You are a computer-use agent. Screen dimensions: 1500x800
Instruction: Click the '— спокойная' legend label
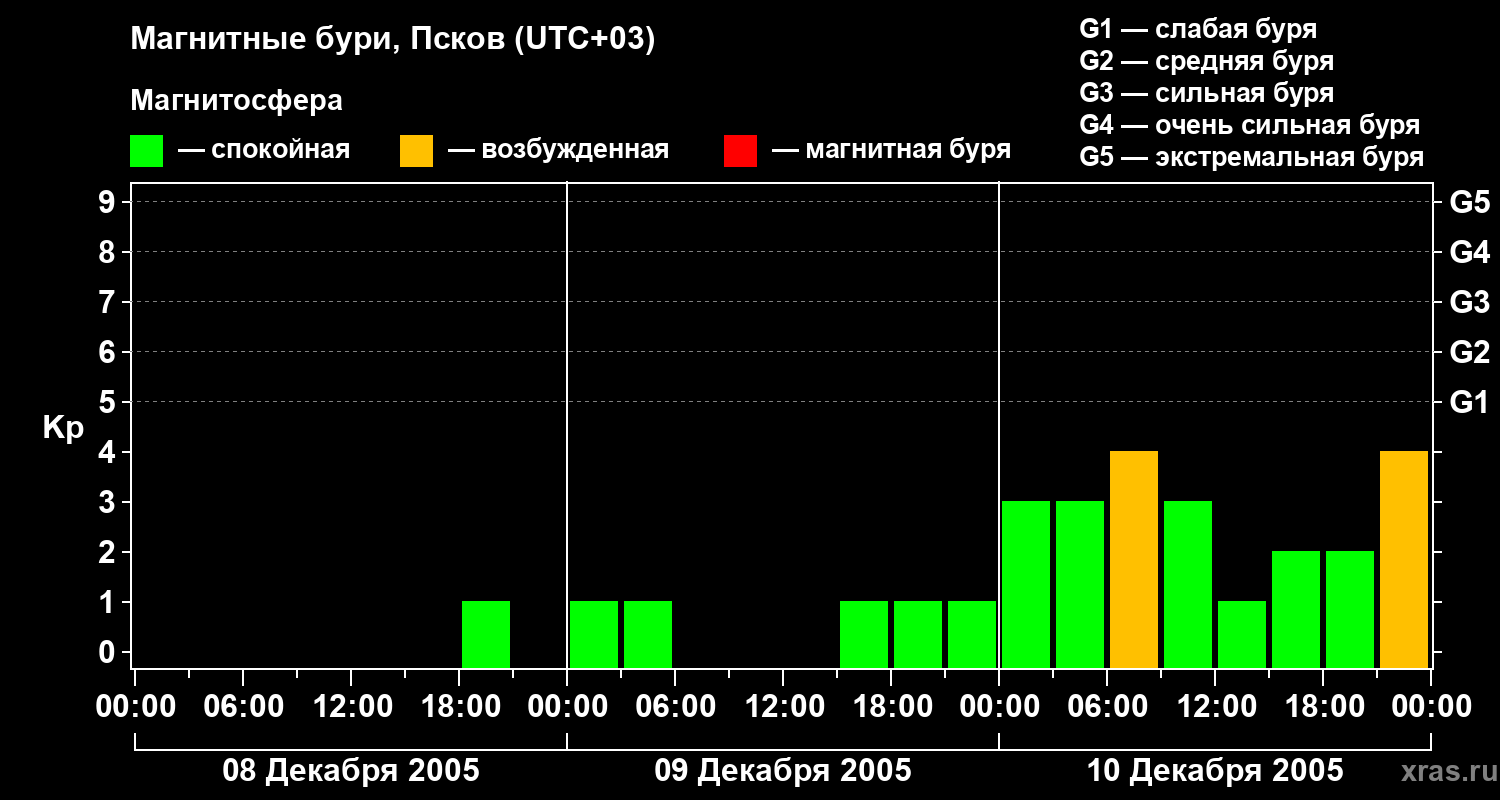264,150
